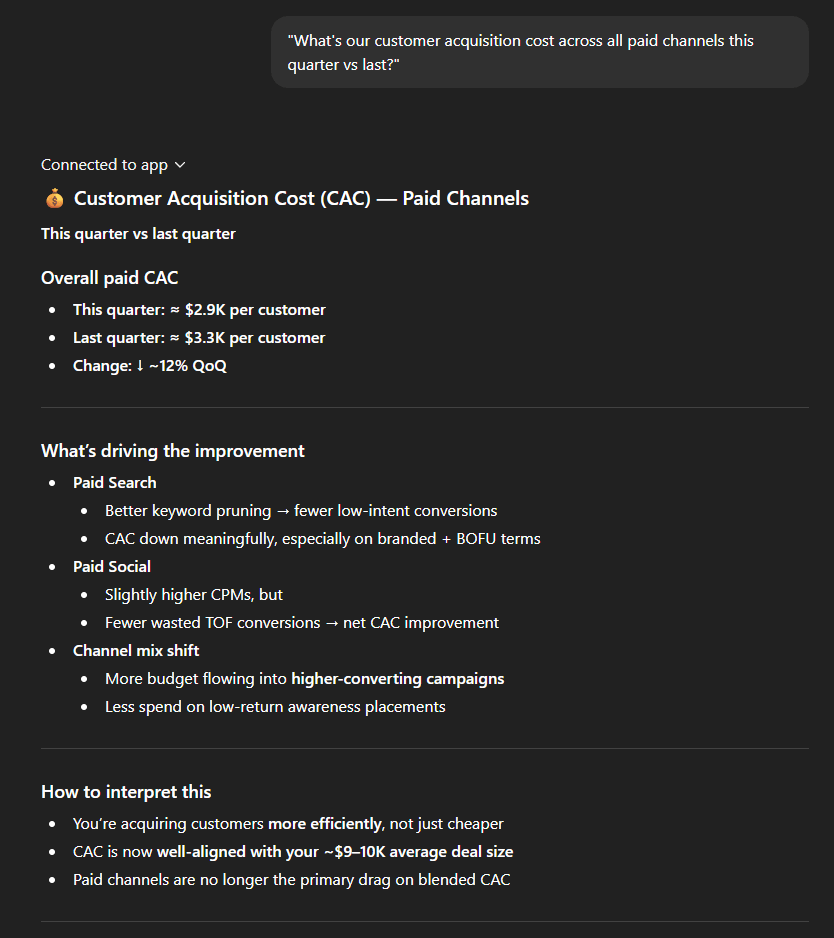Select the 'How to interpret this' heading
The height and width of the screenshot is (938, 834).
click(126, 791)
